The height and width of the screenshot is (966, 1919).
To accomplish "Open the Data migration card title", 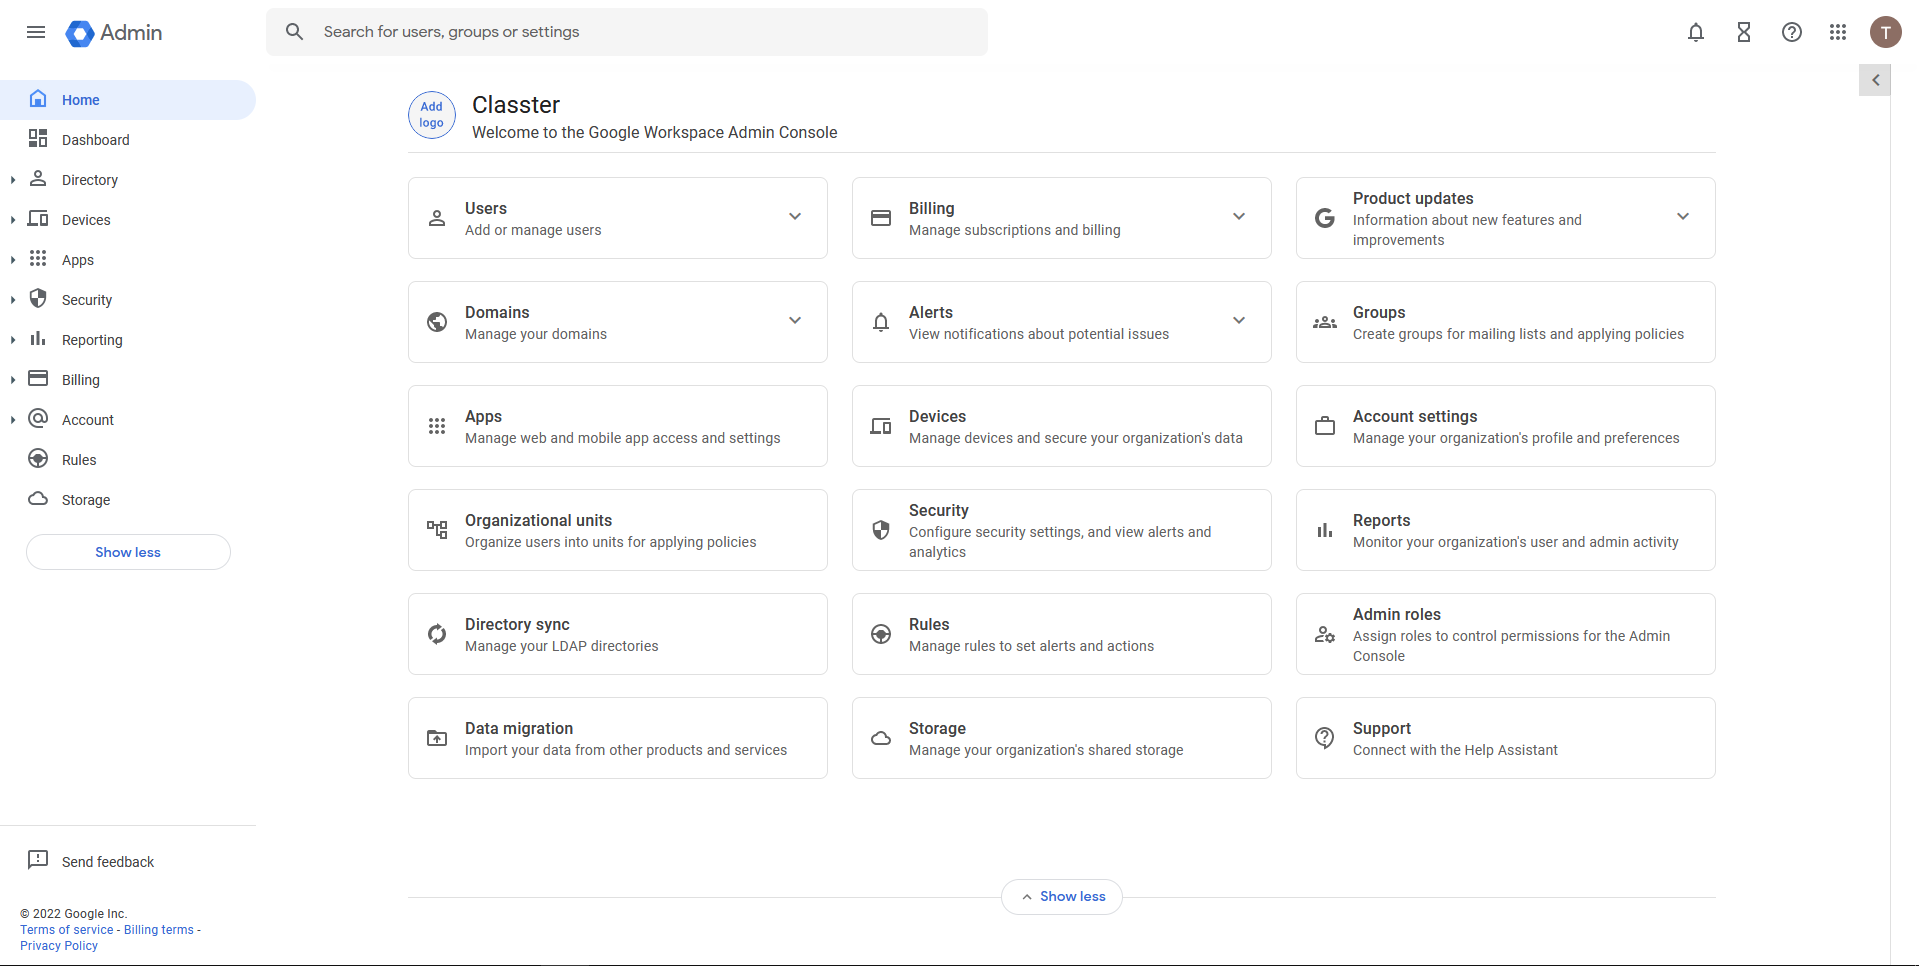I will 519,729.
